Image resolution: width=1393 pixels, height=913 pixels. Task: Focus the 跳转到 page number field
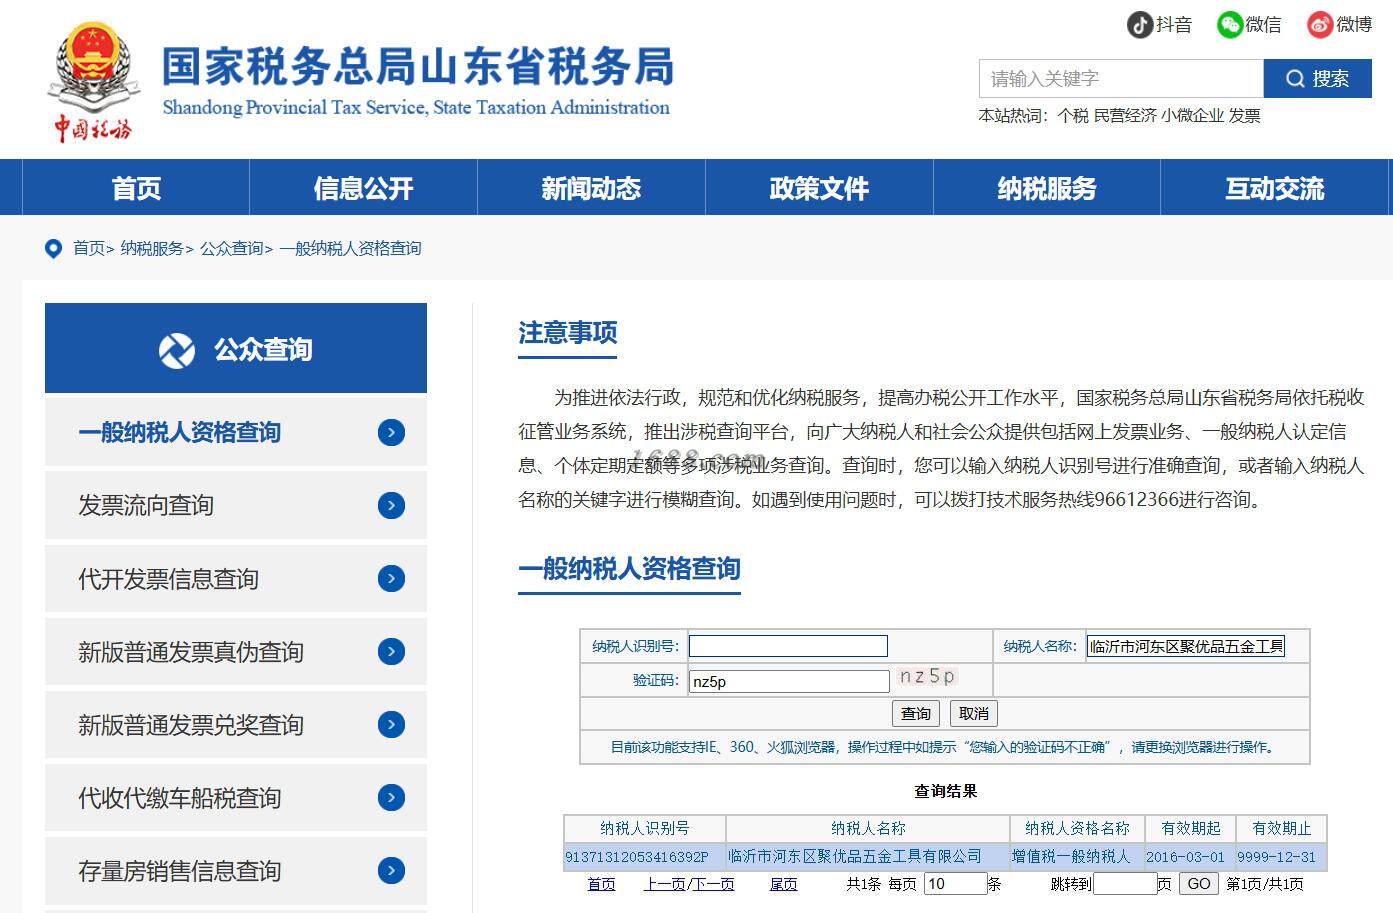click(x=1125, y=884)
